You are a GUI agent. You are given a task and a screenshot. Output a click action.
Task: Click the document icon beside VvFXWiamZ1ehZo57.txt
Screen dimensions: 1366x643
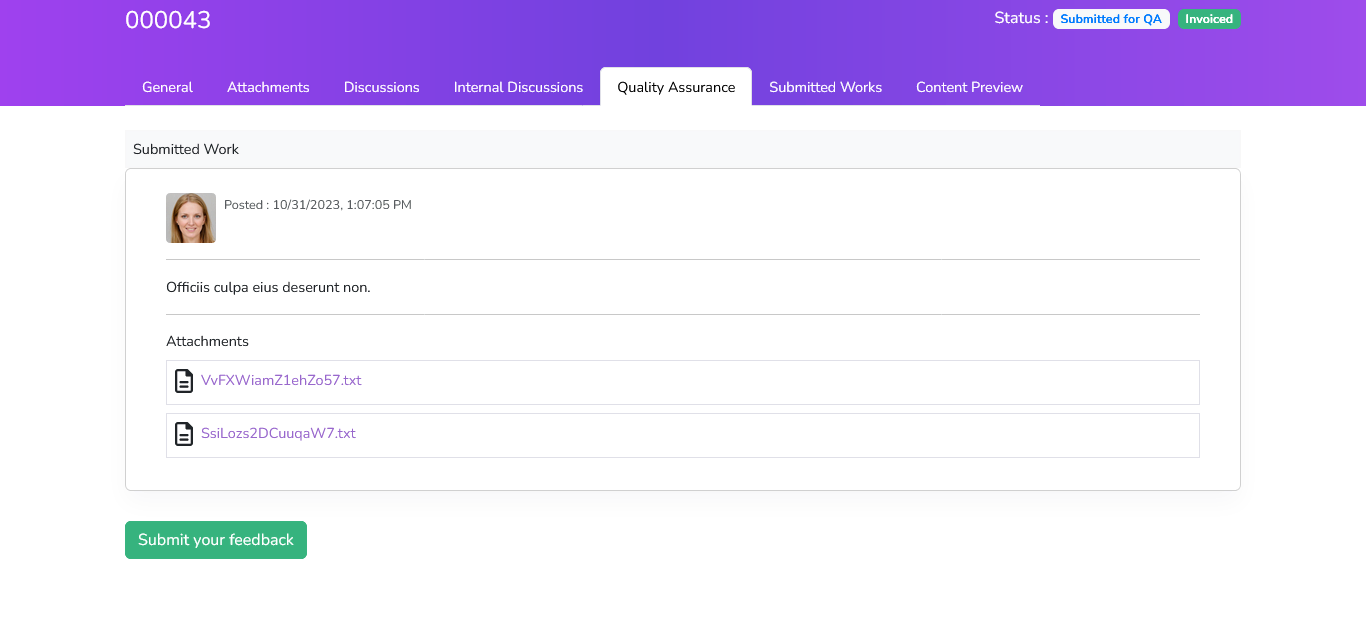pos(184,381)
